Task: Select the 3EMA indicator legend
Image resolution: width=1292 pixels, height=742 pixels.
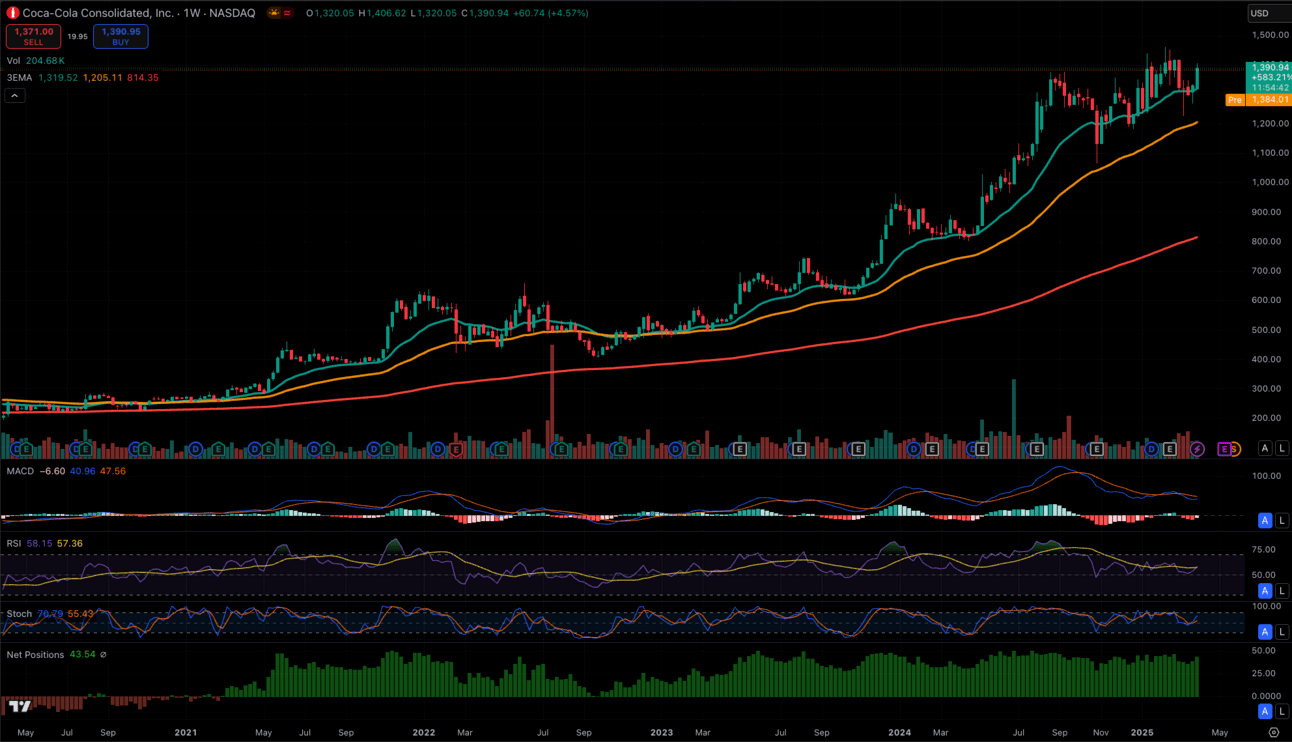Action: (19, 77)
